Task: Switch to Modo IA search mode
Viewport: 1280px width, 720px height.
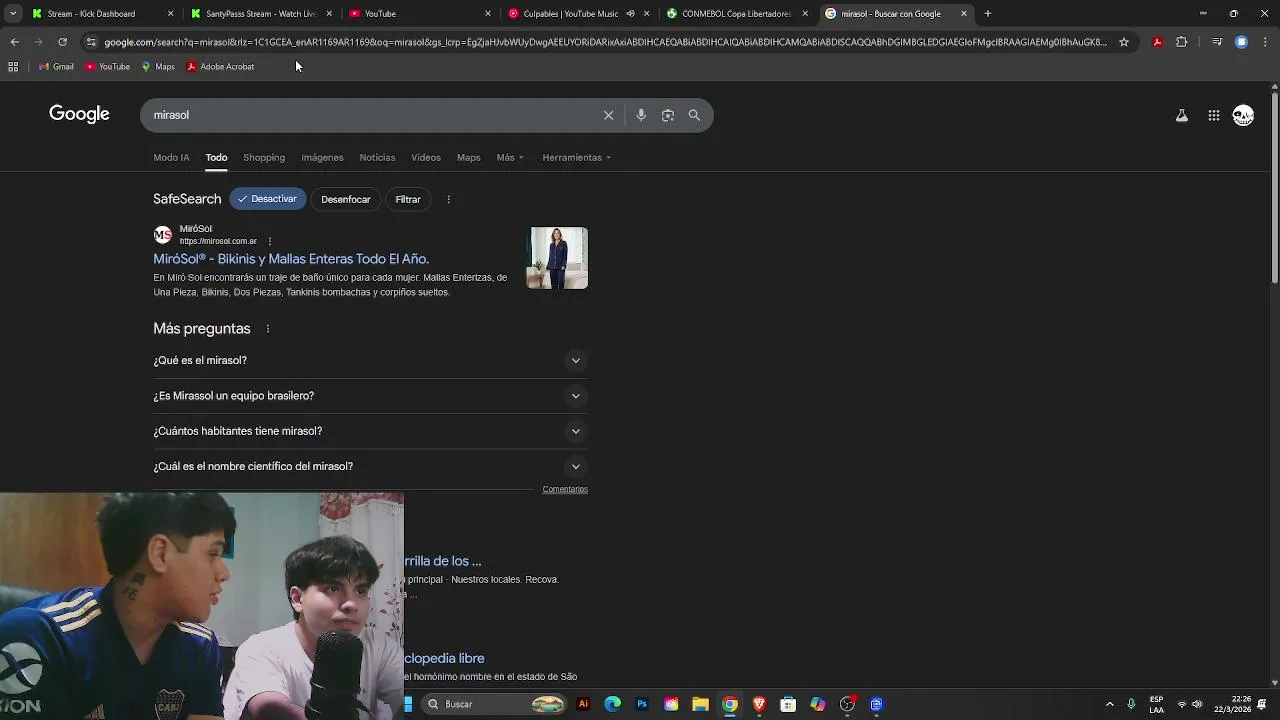Action: coord(171,157)
